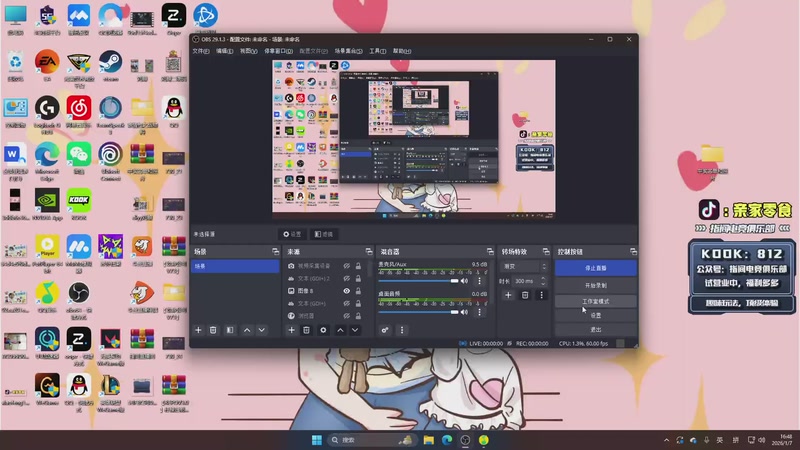The height and width of the screenshot is (450, 800).
Task: Move scene down arrow in 场景 panel
Action: click(x=261, y=330)
